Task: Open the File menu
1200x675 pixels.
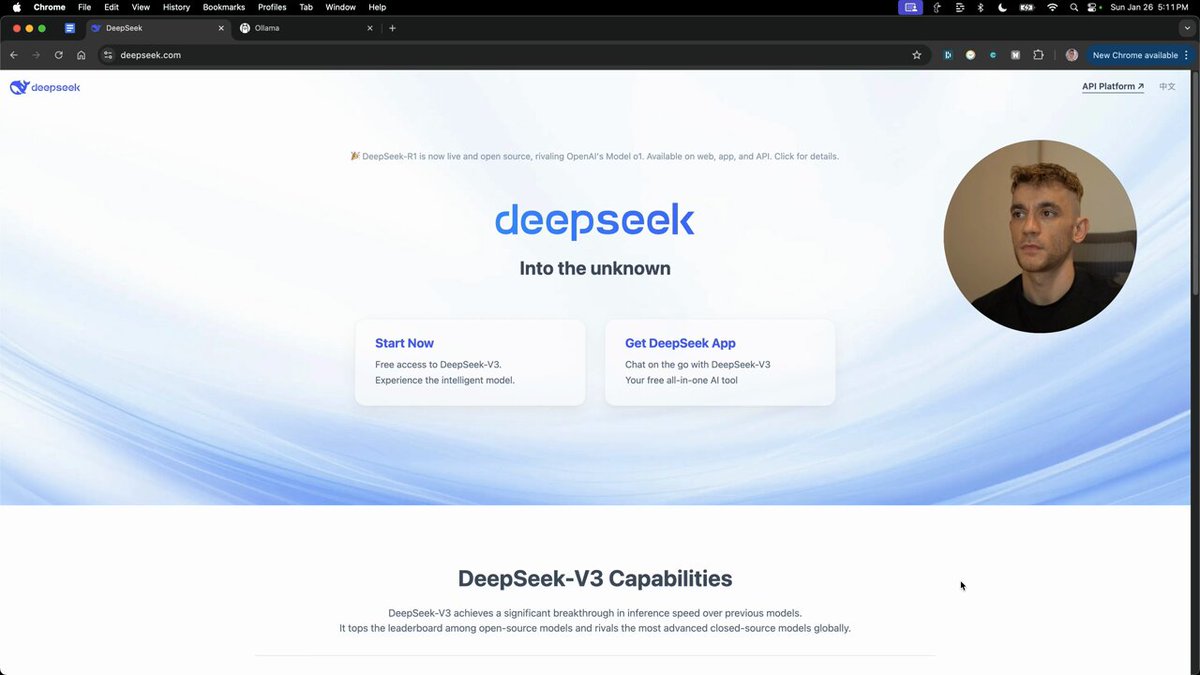Action: coord(84,7)
